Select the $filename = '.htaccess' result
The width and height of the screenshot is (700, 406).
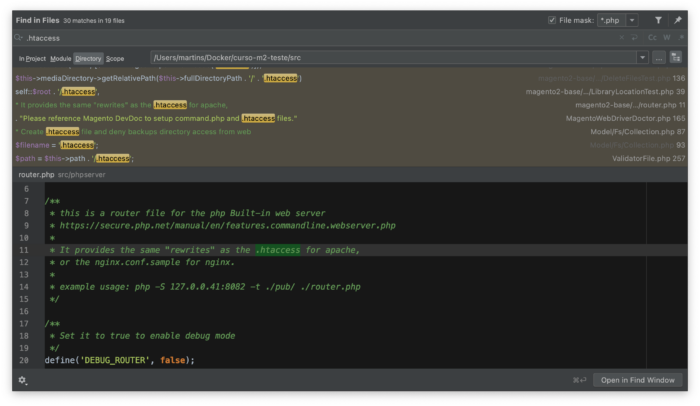(350, 145)
